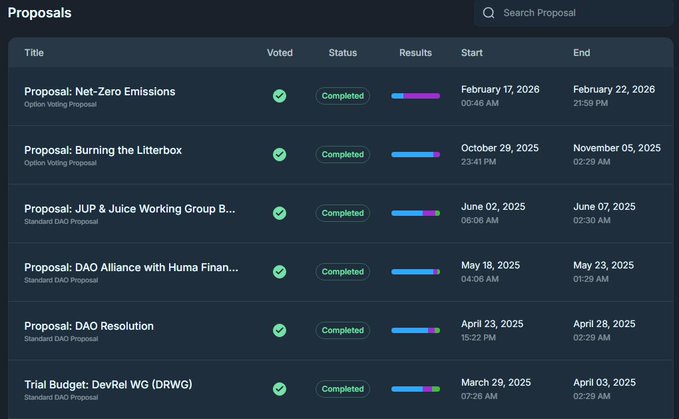Click start time 07:26 AM
Screen dimensions: 679x419
tap(479, 396)
